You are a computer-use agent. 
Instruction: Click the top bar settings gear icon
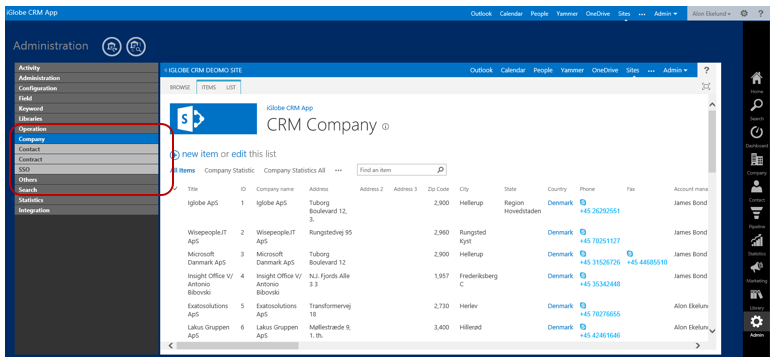[744, 13]
